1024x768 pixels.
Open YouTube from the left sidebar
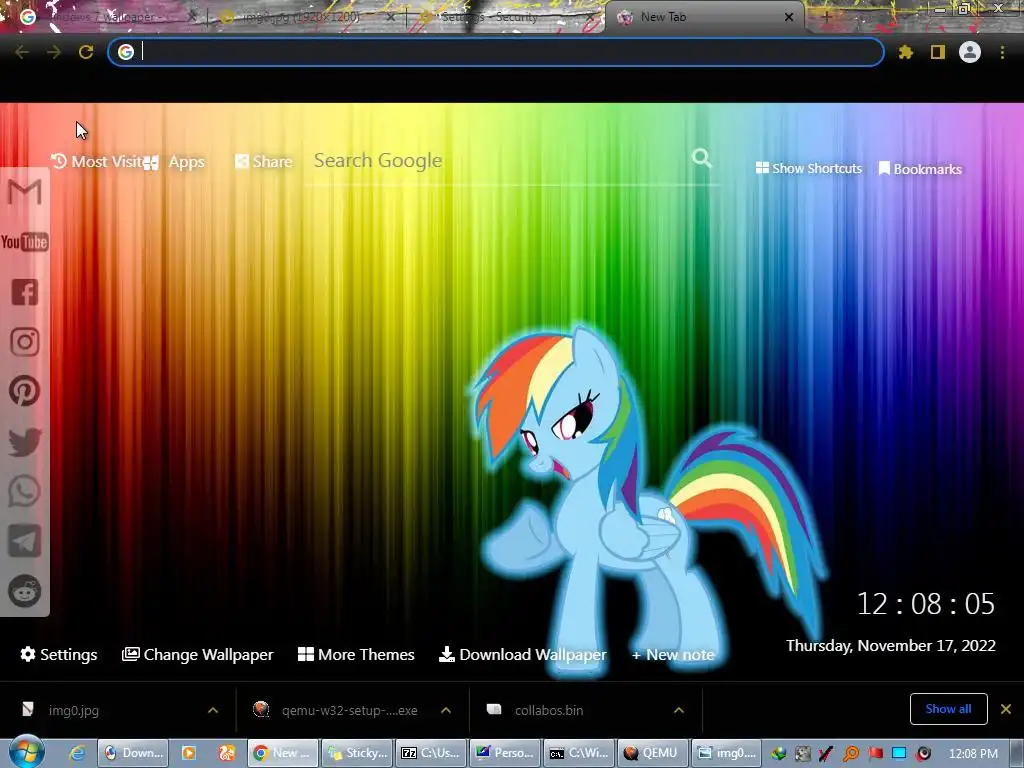(24, 242)
